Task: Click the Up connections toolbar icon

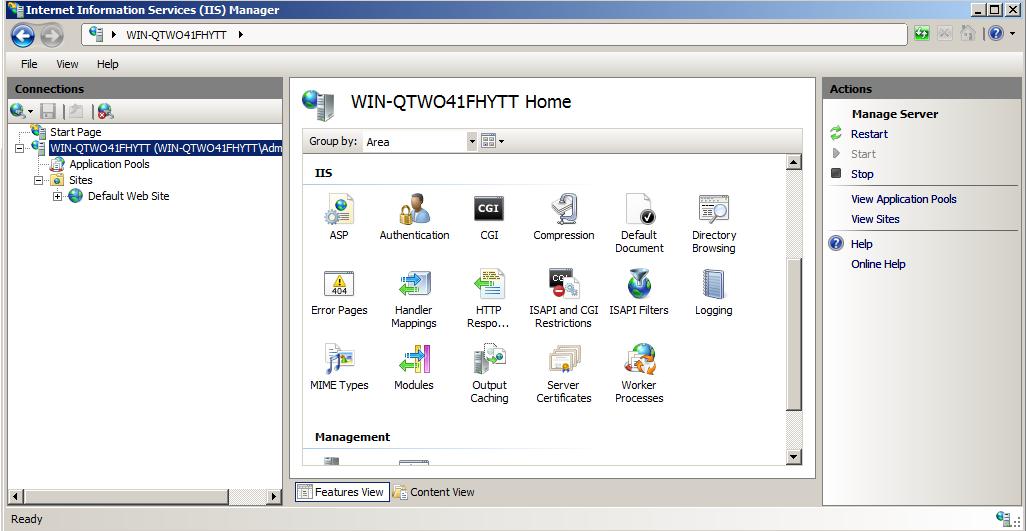Action: coord(76,111)
